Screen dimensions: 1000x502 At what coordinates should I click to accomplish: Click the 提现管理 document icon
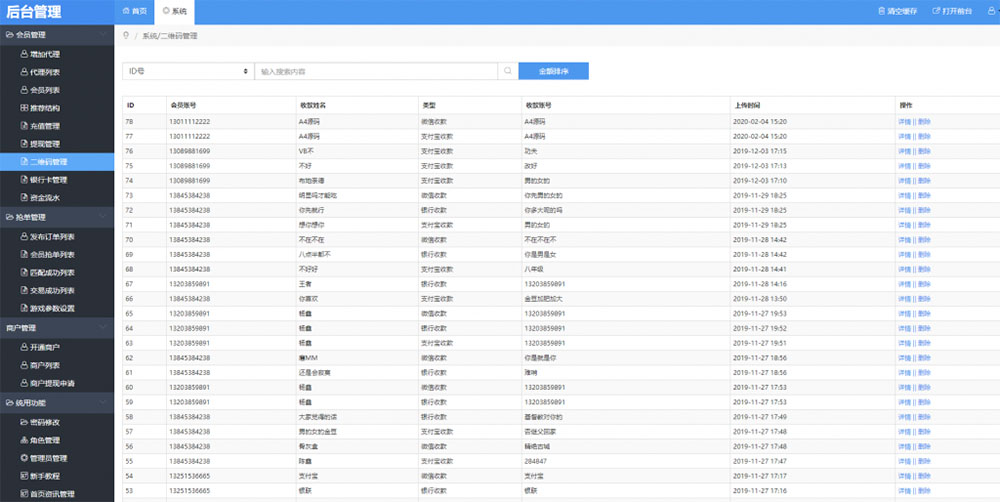click(x=24, y=144)
